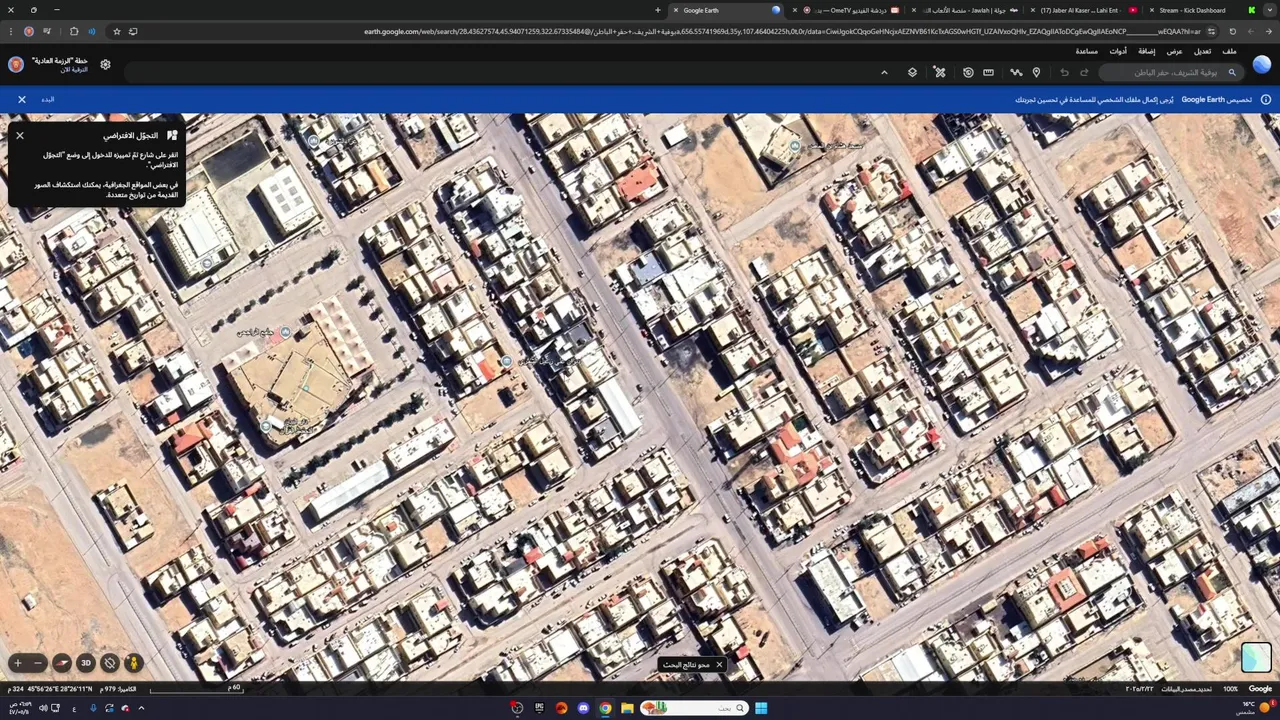The image size is (1280, 720).
Task: Open the File menu (ملف)
Action: [1229, 51]
